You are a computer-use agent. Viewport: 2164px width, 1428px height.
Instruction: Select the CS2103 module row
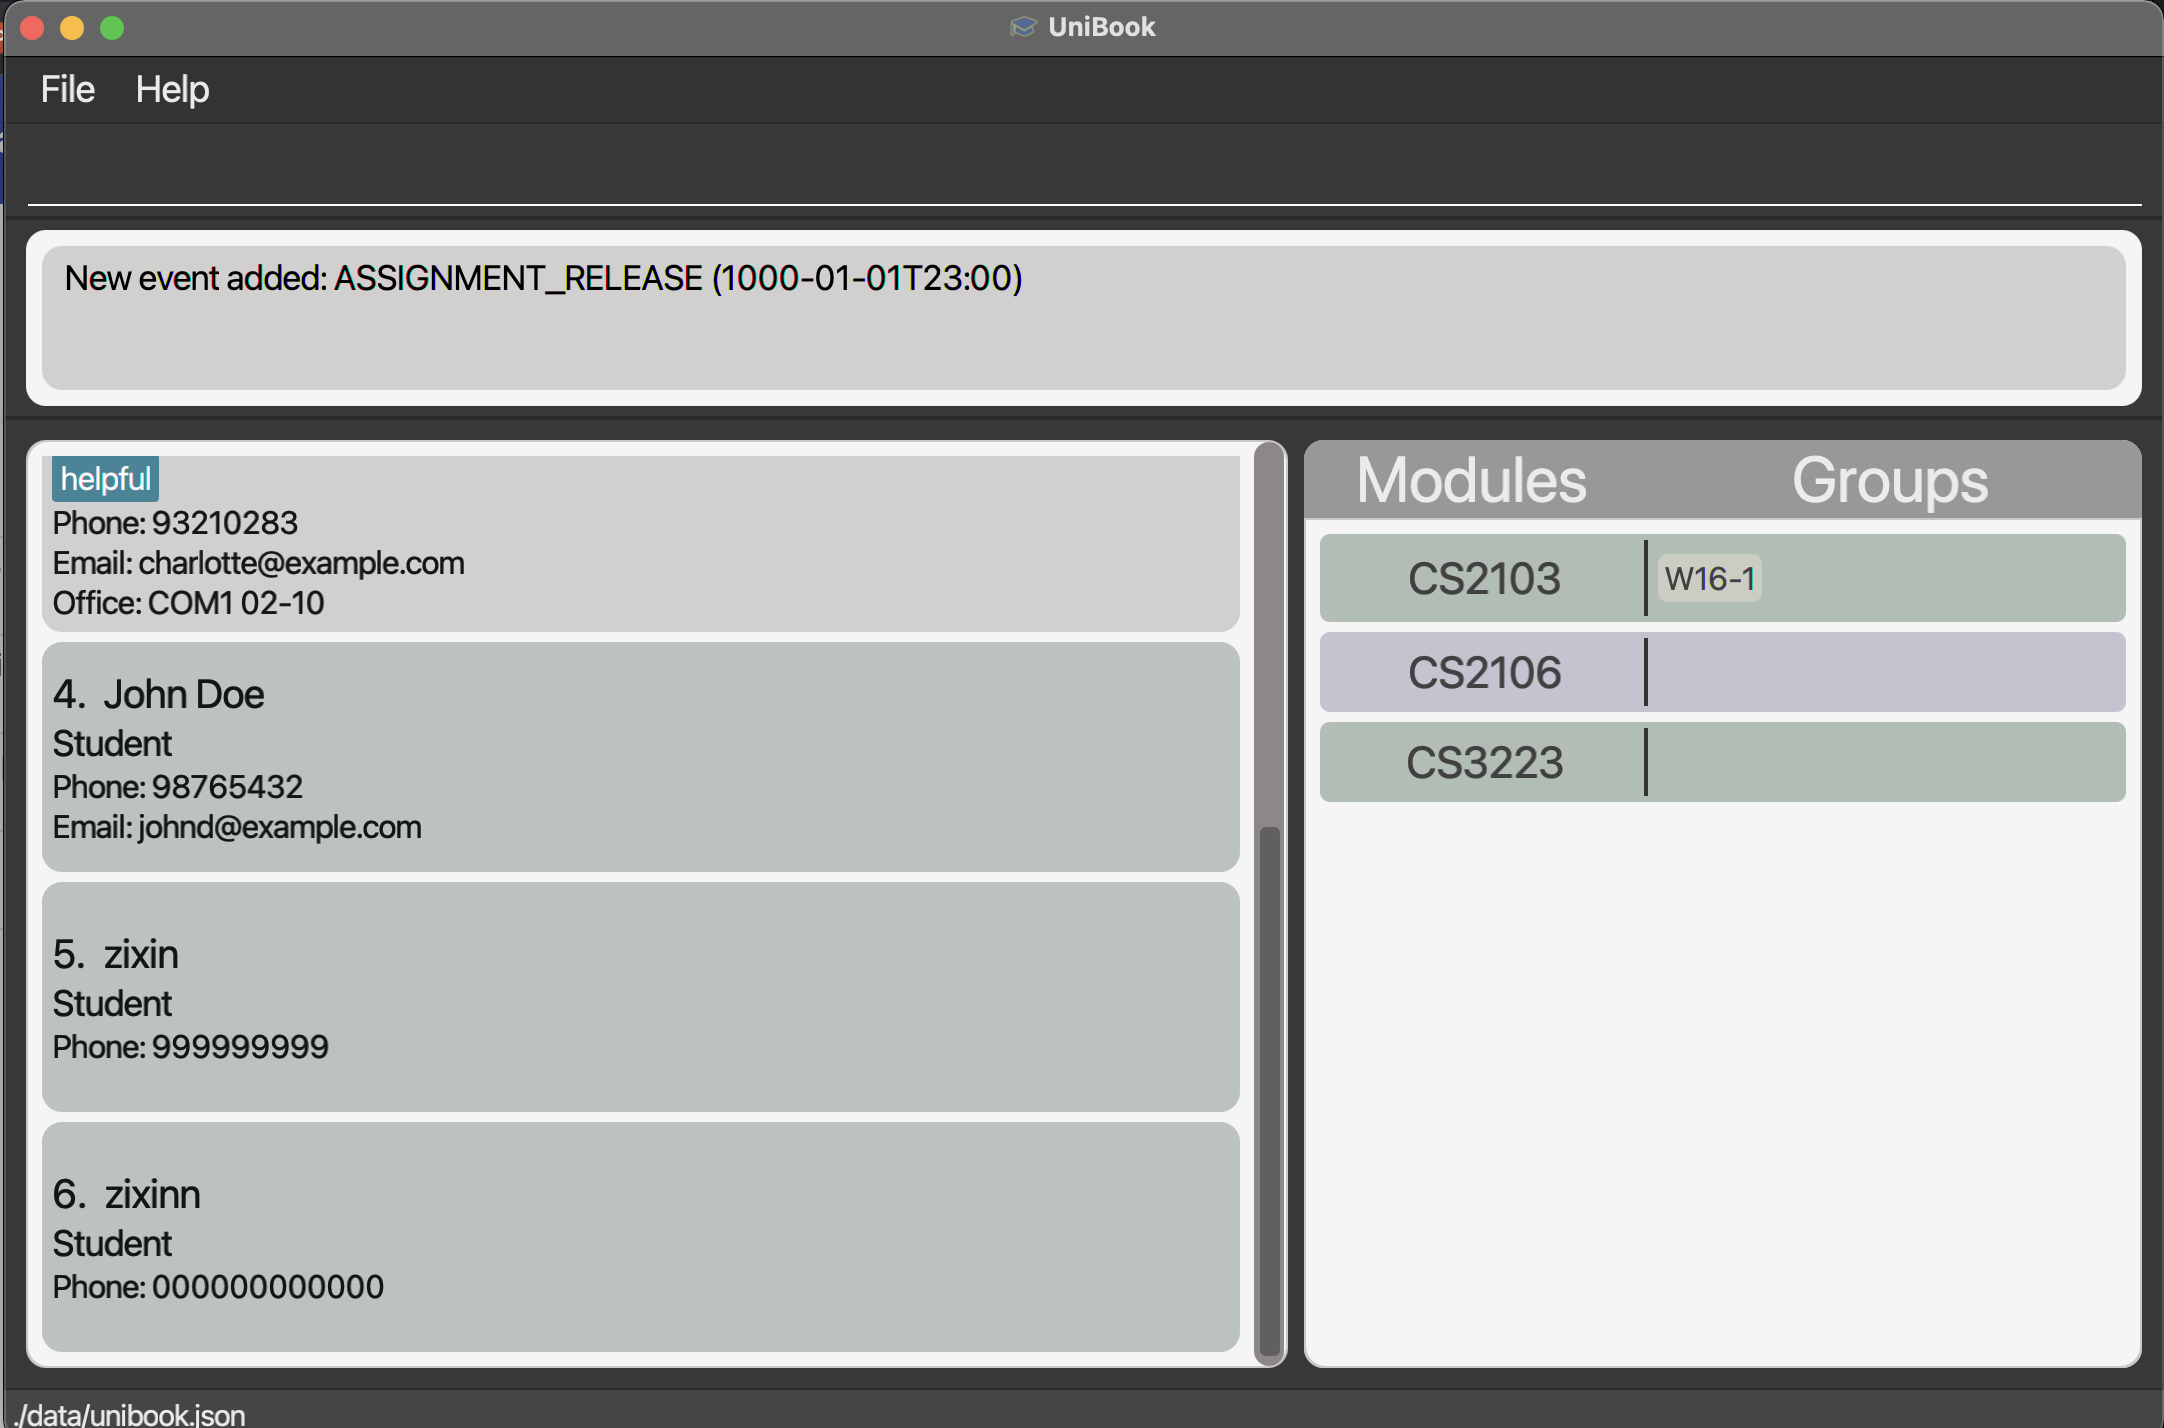1483,578
